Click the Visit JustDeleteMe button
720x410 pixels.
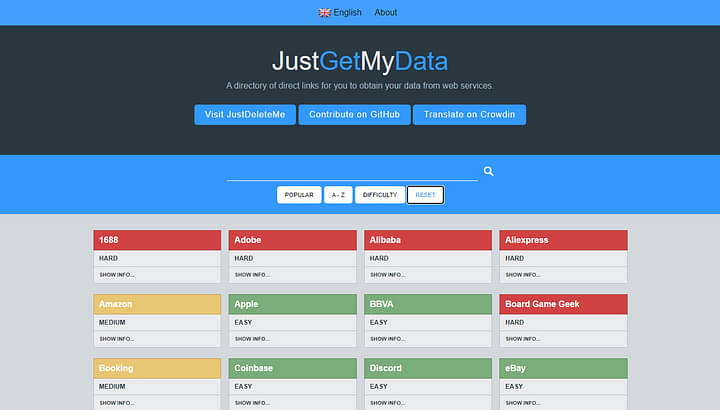point(245,114)
